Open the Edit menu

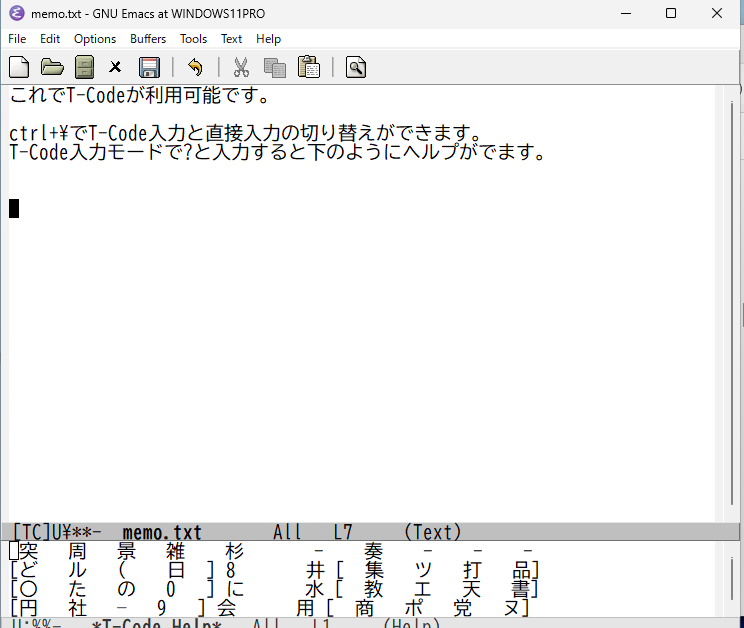pos(50,39)
